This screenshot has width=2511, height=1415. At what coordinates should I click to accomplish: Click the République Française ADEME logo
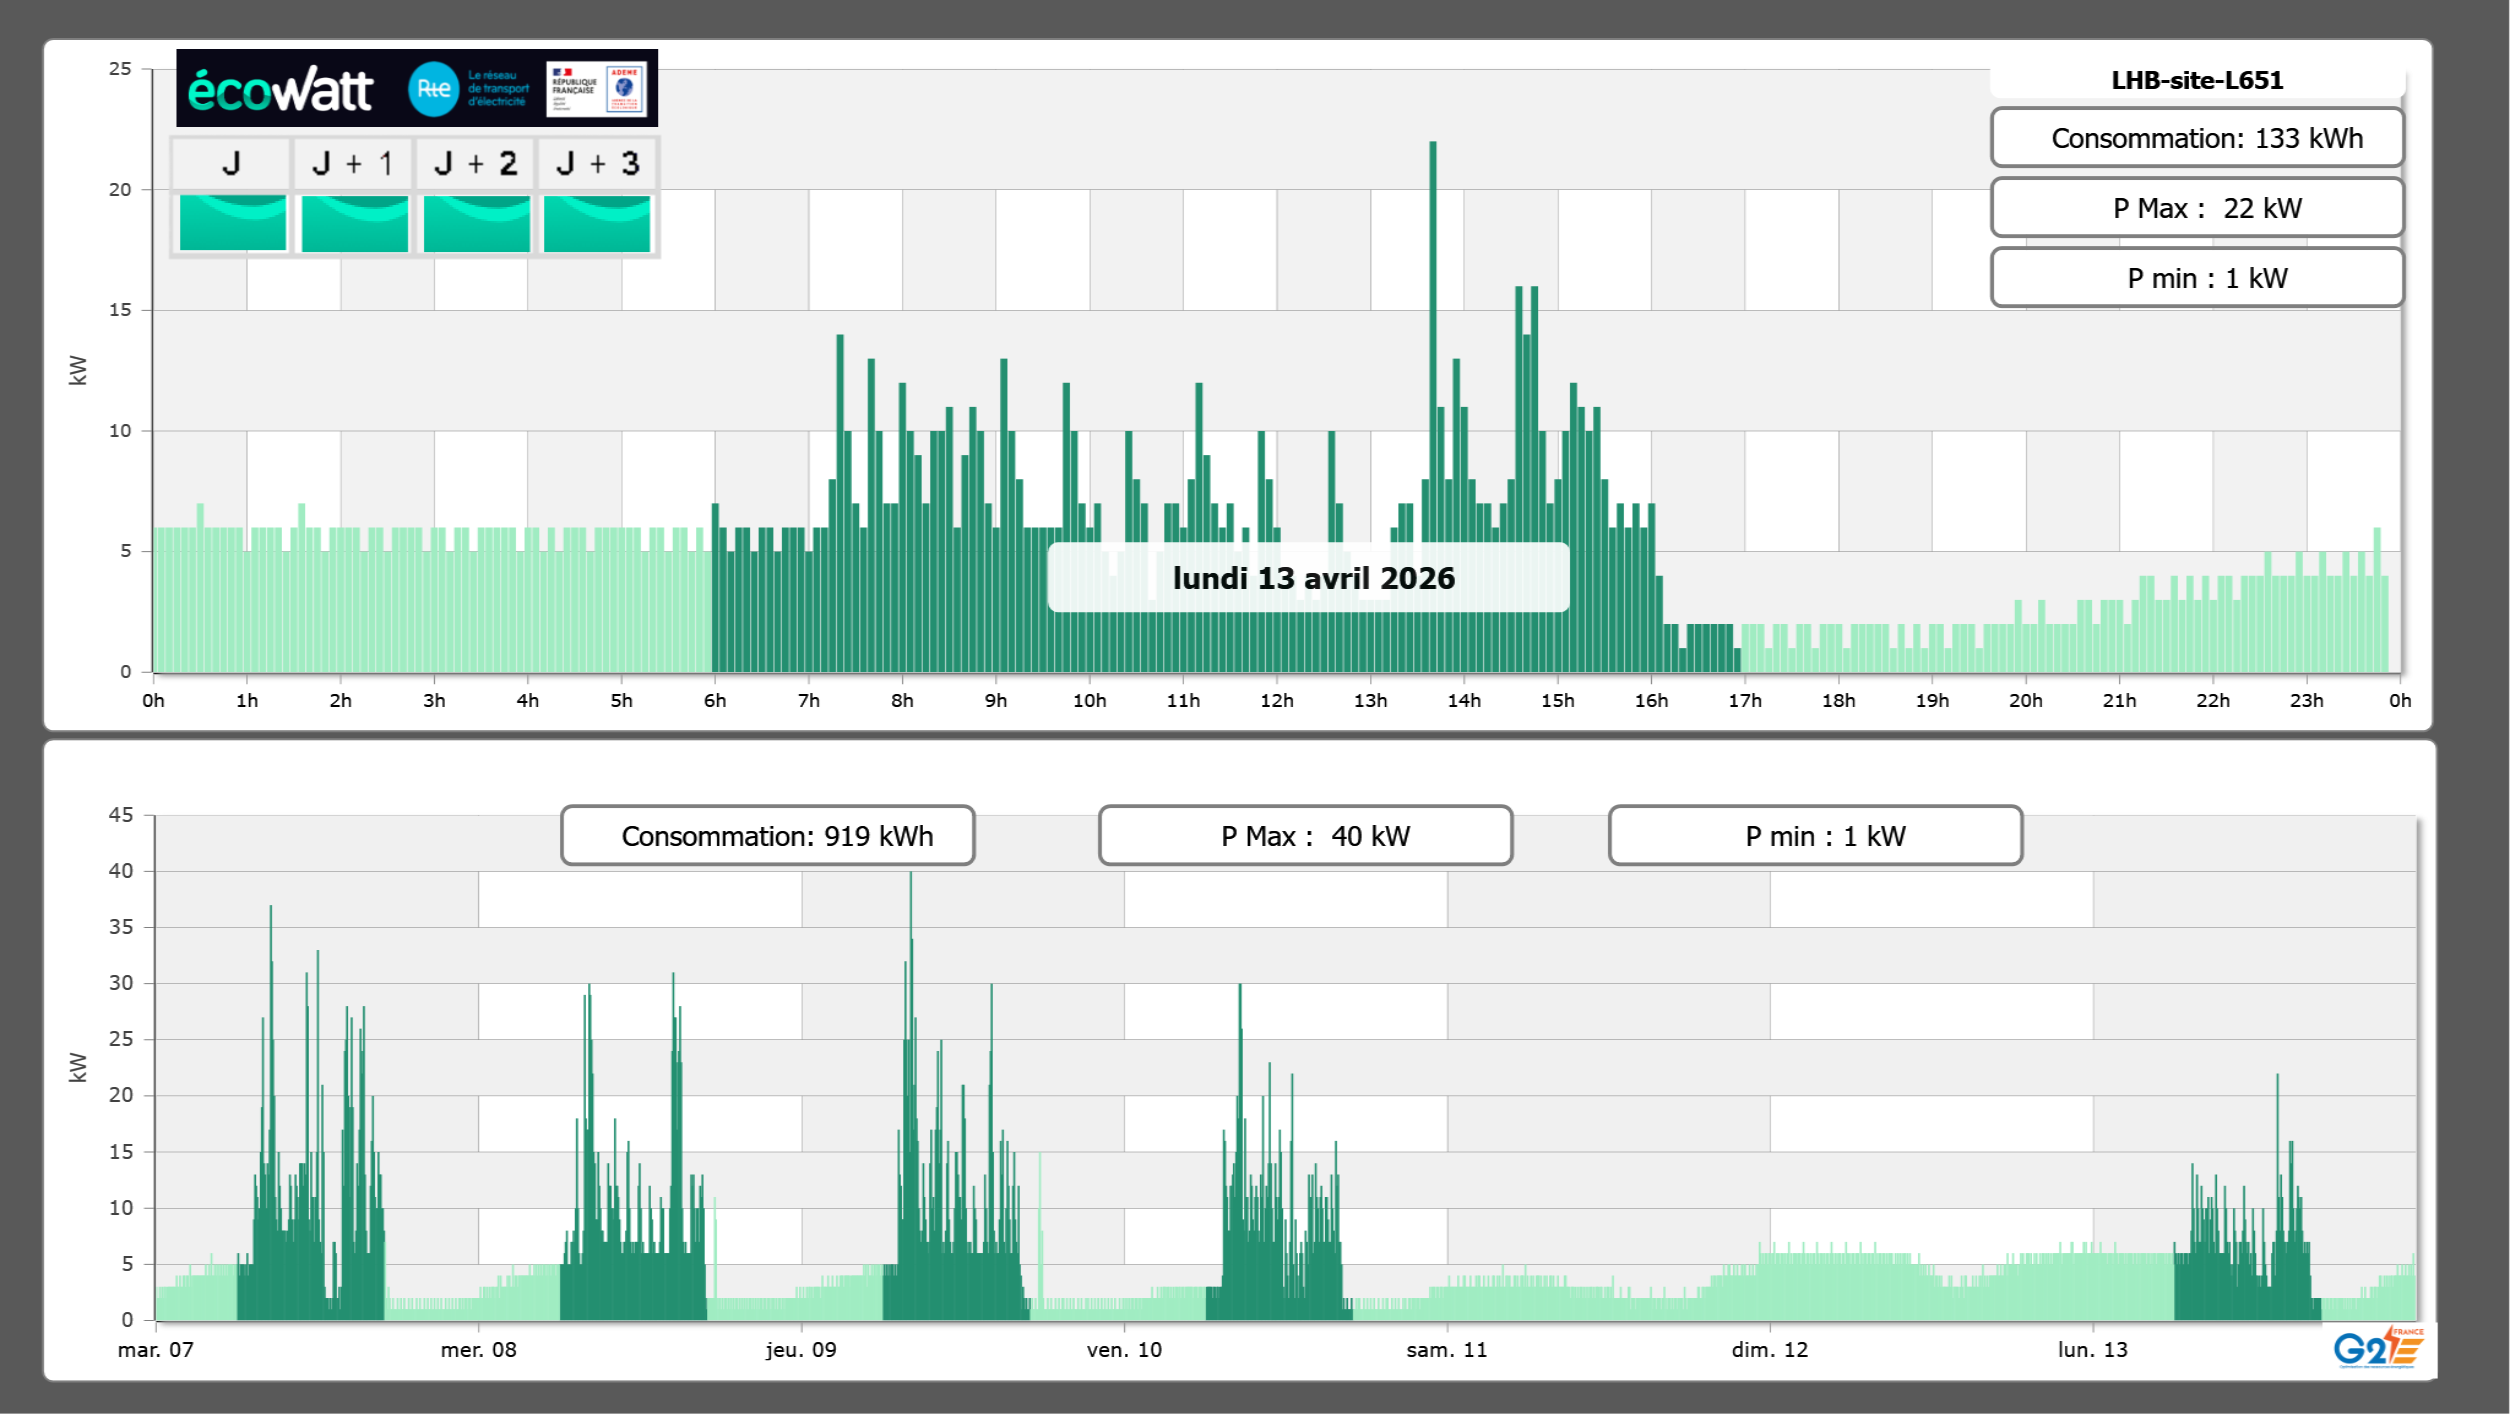(x=597, y=89)
